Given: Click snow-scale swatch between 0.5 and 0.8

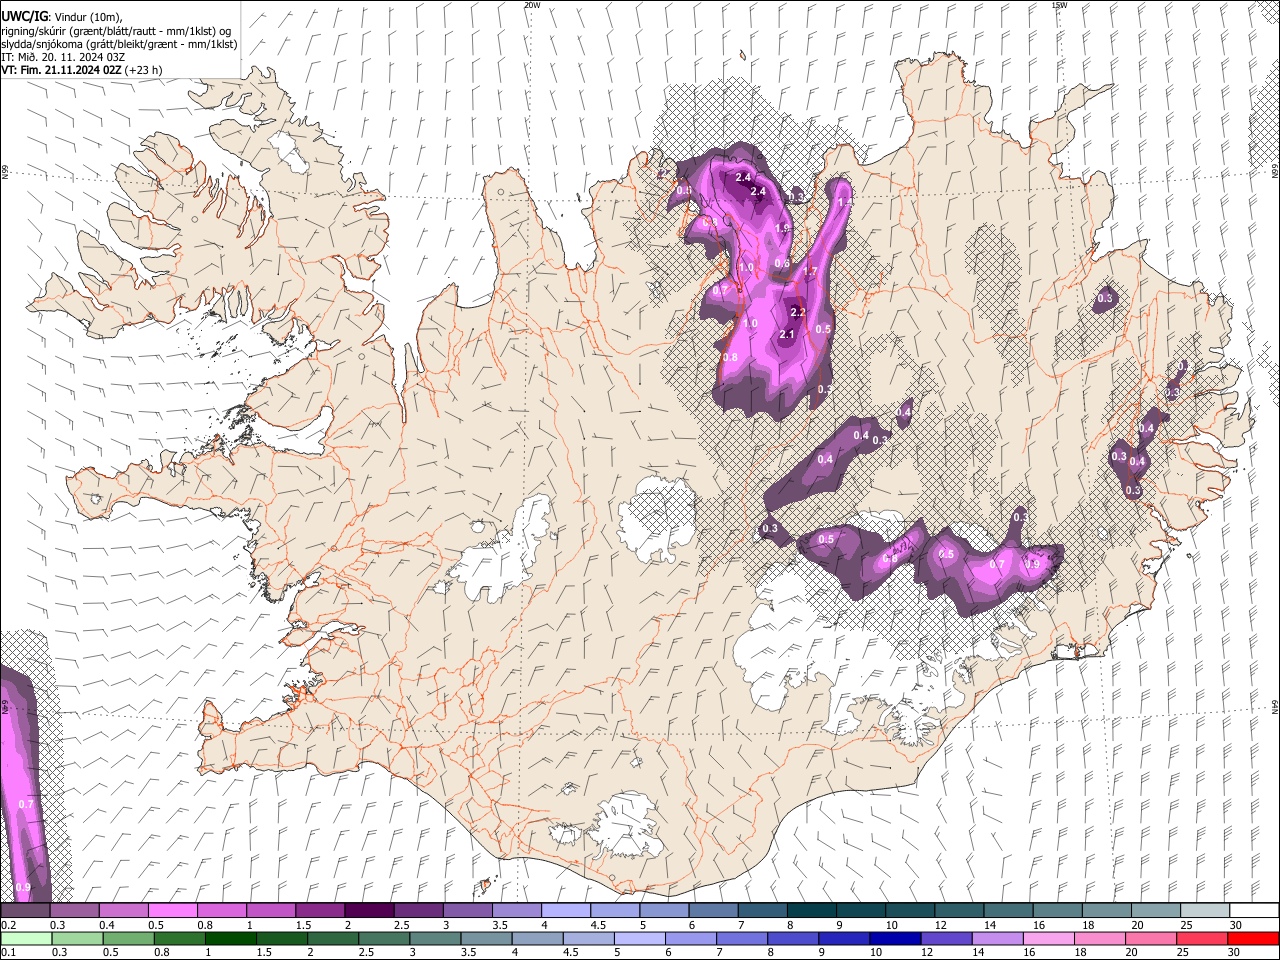Looking at the screenshot, I should 172,911.
